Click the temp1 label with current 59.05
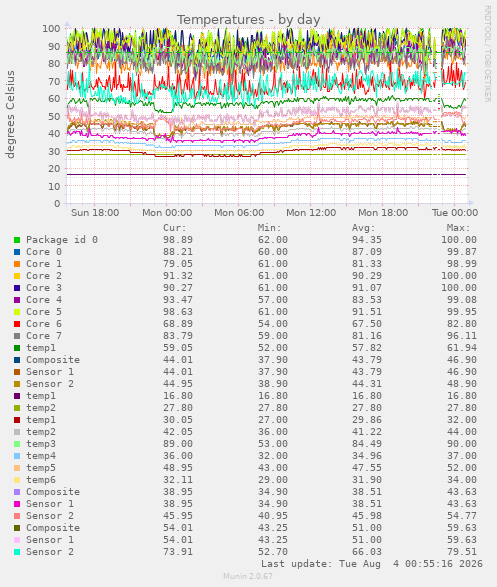 (41, 348)
